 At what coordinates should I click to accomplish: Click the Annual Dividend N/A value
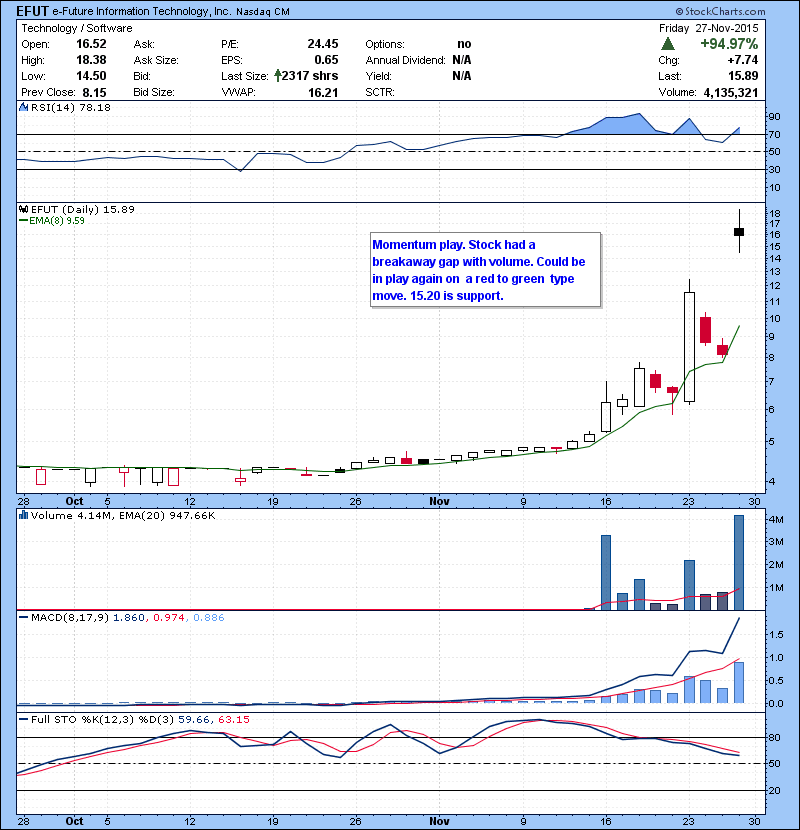[462, 60]
